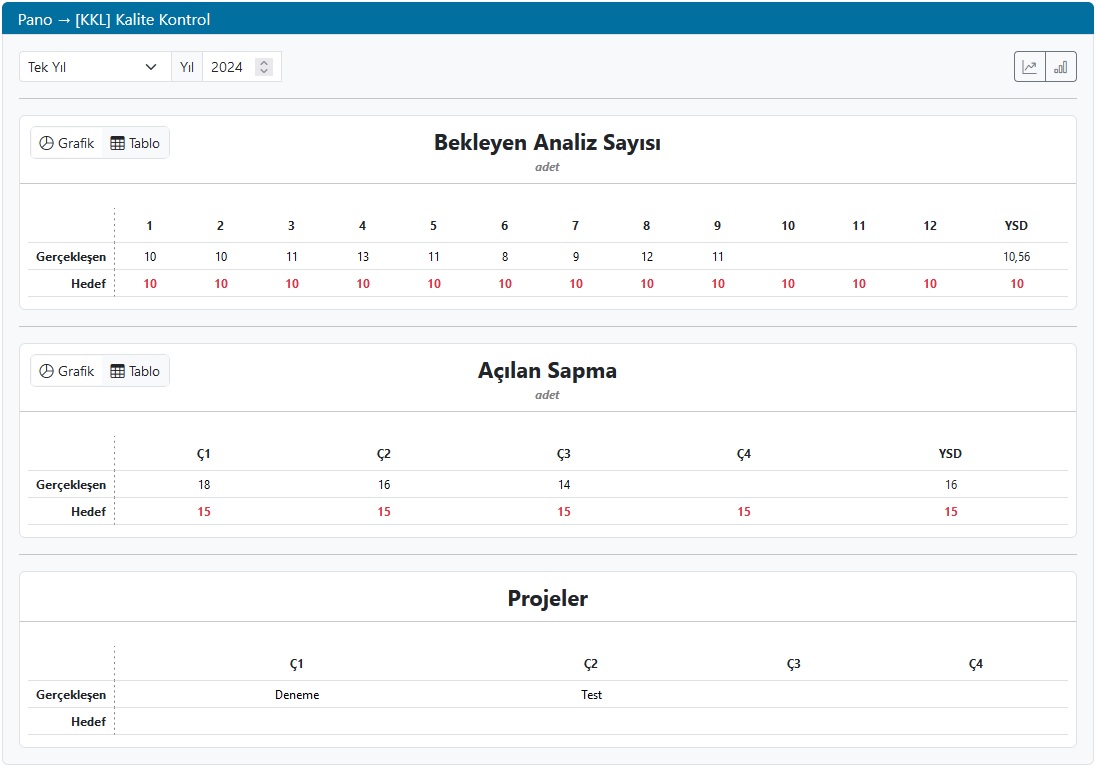Viewport: 1096px width, 767px height.
Task: Select Tablo view for Bekleyen Analiz Sayısı
Action: (135, 143)
